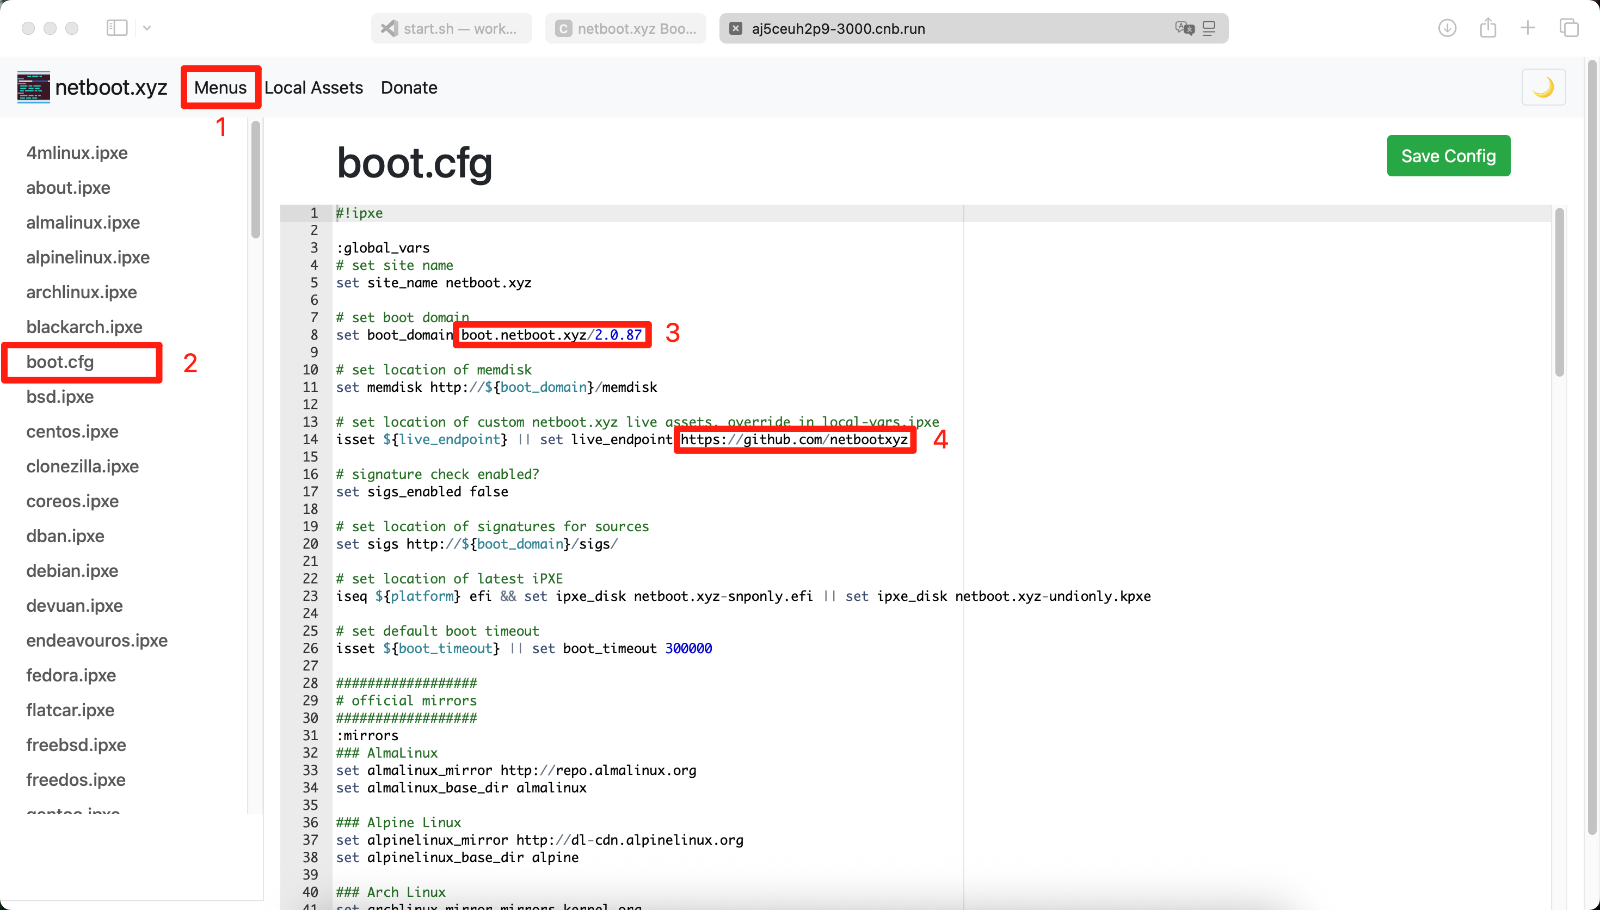Click the code editor vertical scrollbar
This screenshot has width=1600, height=910.
1559,292
